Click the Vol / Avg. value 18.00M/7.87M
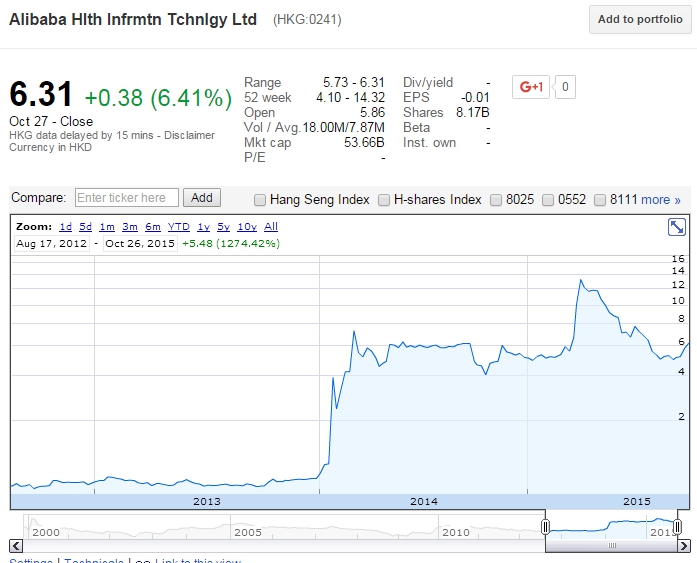 point(344,128)
